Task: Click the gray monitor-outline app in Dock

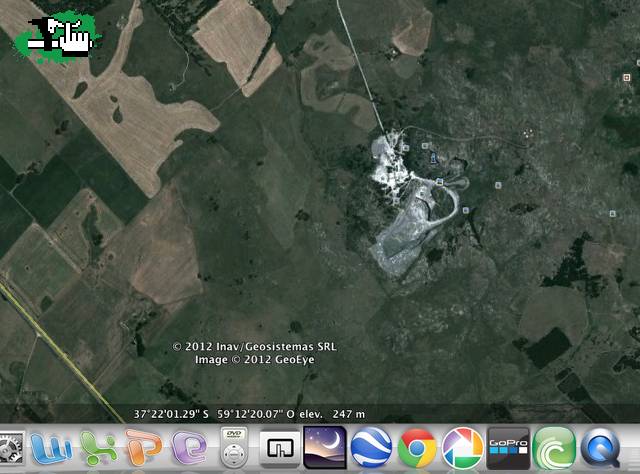Action: 280,448
